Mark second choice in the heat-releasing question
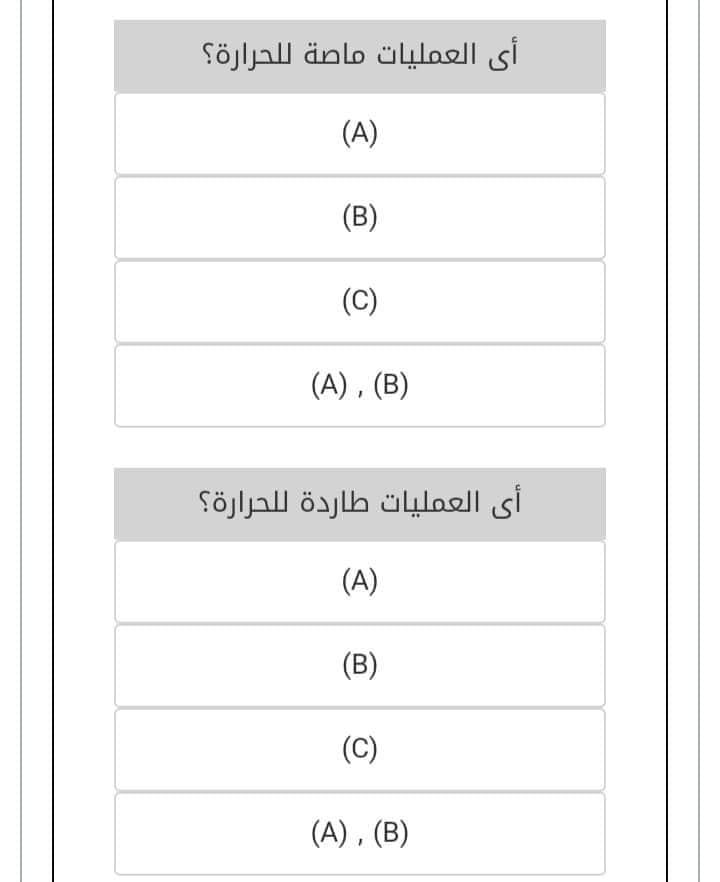The height and width of the screenshot is (882, 720). coord(359,665)
